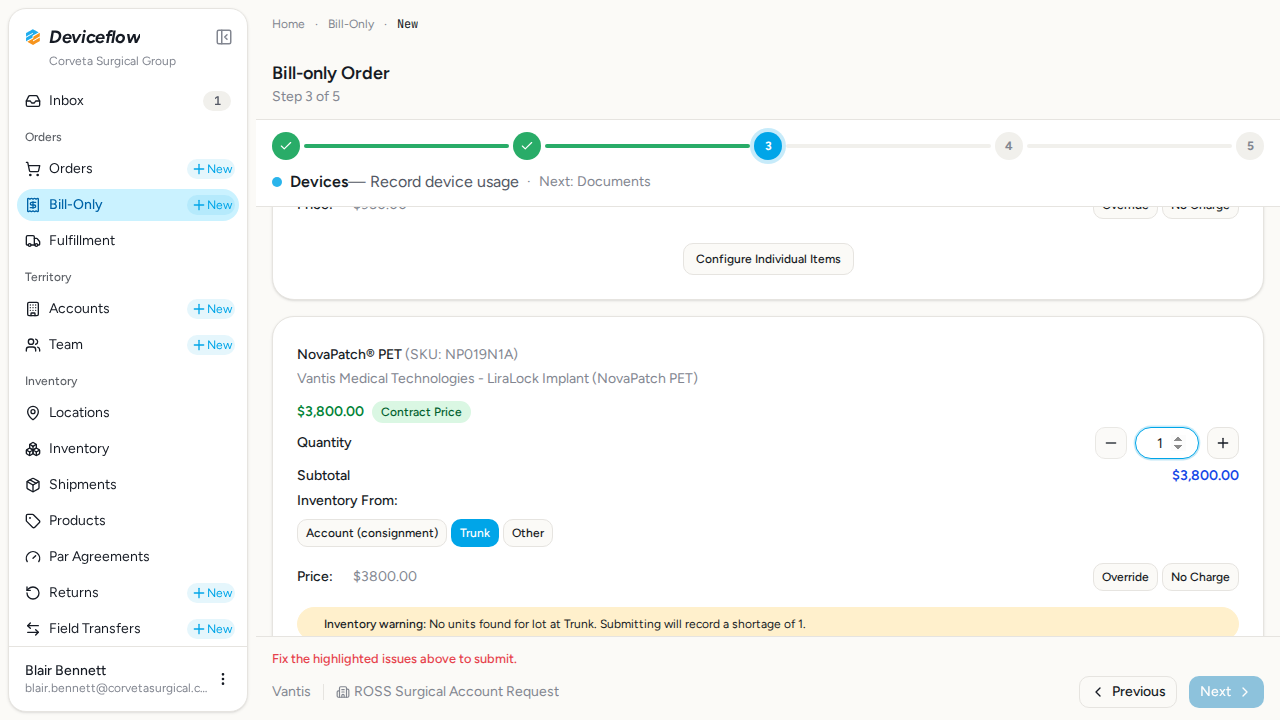Screen dimensions: 1280x720
Task: Open Par Agreements menu item
Action: [x=128, y=557]
